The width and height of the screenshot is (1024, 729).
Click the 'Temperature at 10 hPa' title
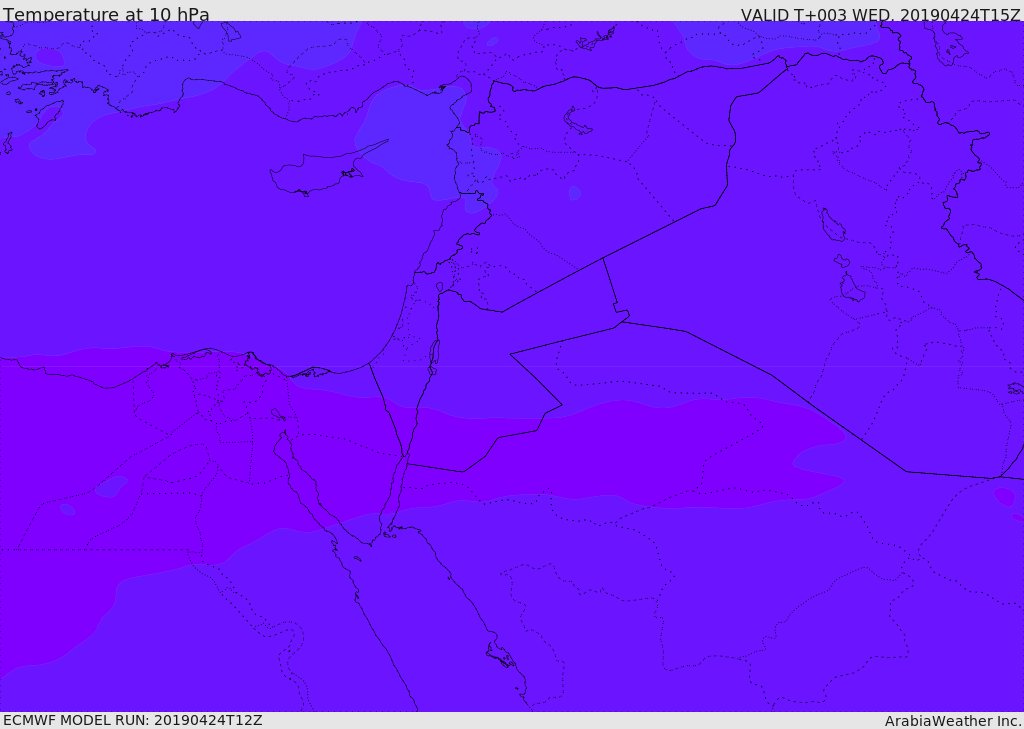106,14
